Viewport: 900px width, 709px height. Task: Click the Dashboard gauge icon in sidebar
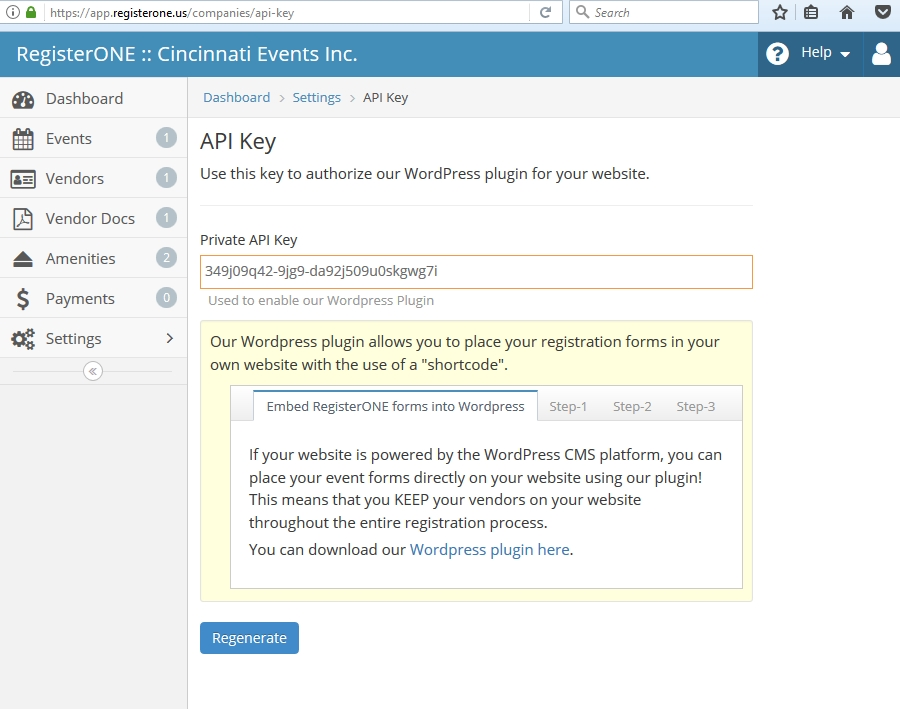[23, 99]
